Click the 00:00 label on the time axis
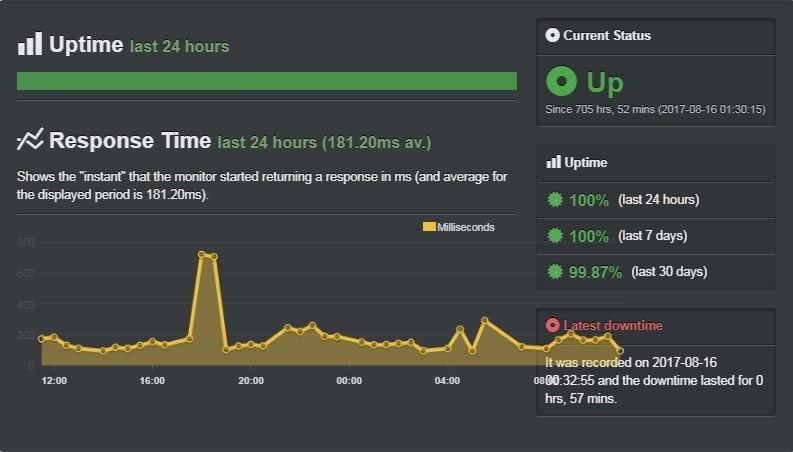Viewport: 793px width, 452px height. pyautogui.click(x=349, y=380)
